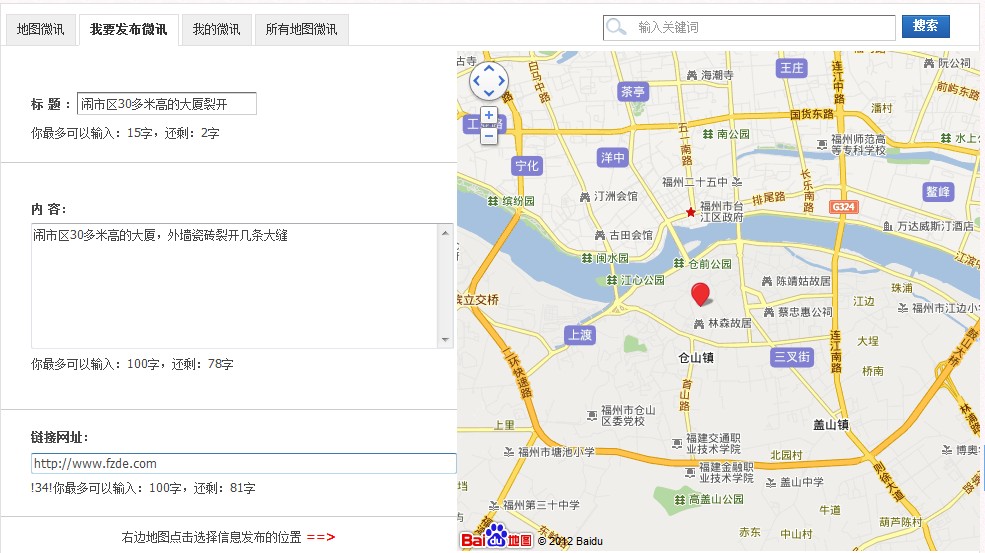This screenshot has width=985, height=553.
Task: Click 南公园 park marker
Action: (x=726, y=134)
